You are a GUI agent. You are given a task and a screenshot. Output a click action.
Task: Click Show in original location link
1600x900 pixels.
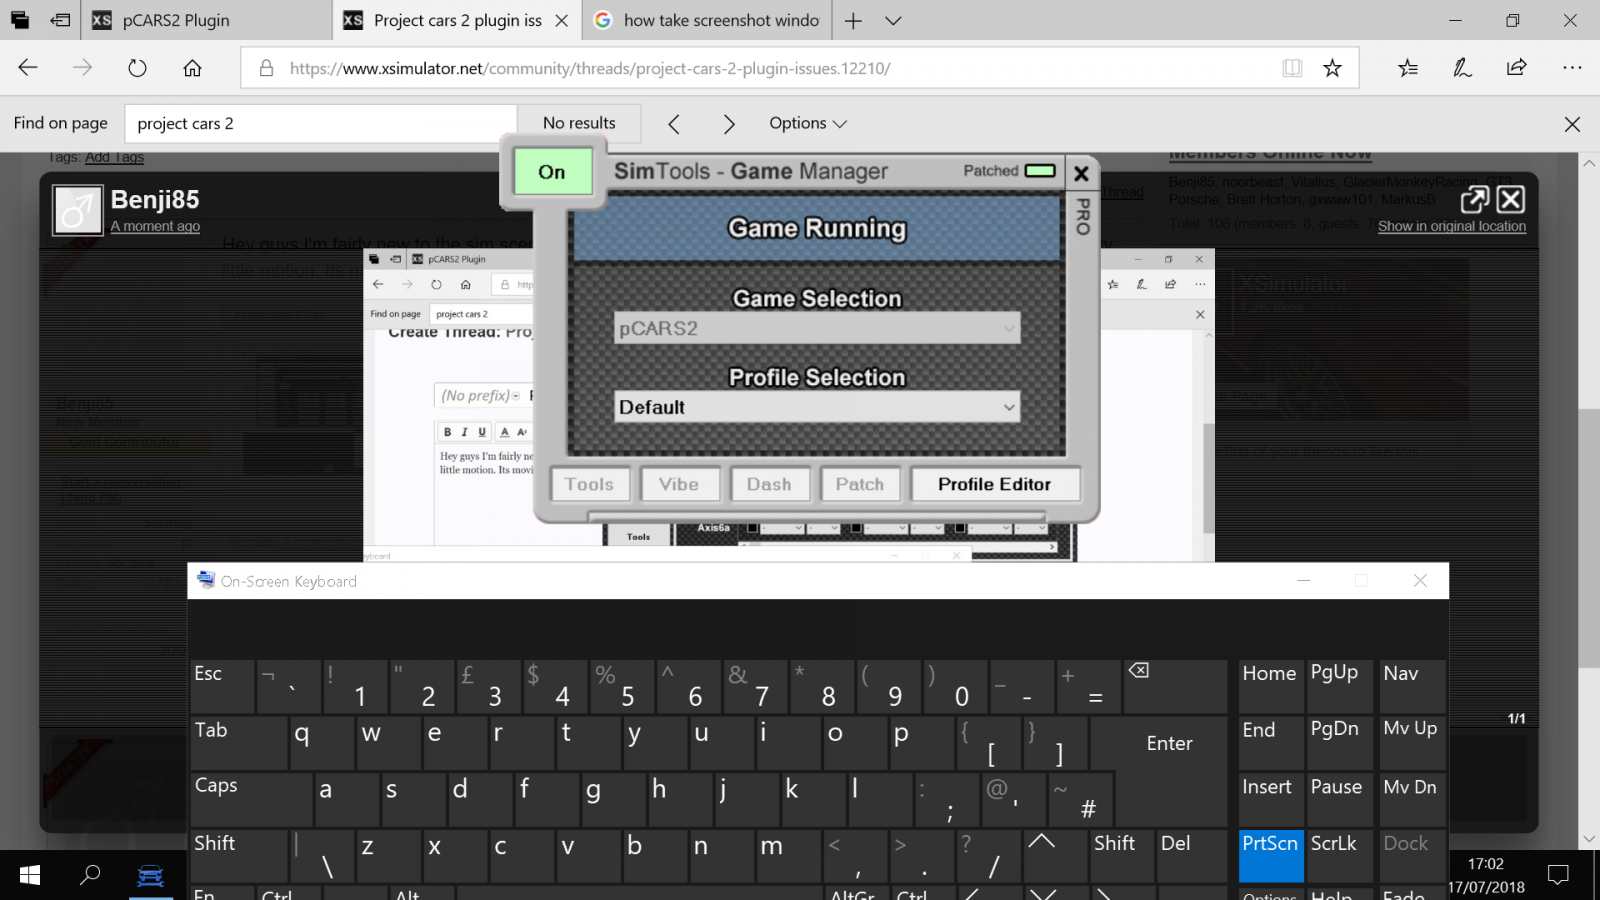click(1452, 226)
